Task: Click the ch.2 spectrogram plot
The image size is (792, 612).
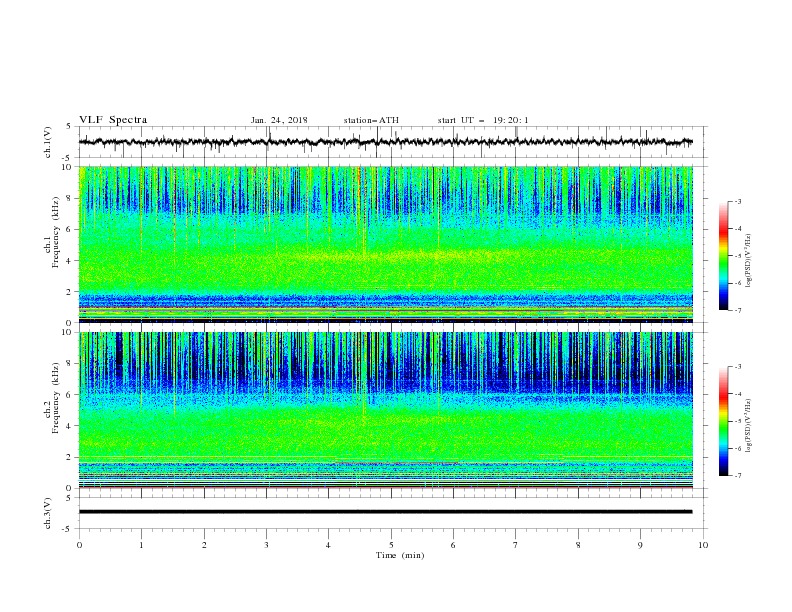Action: [385, 410]
